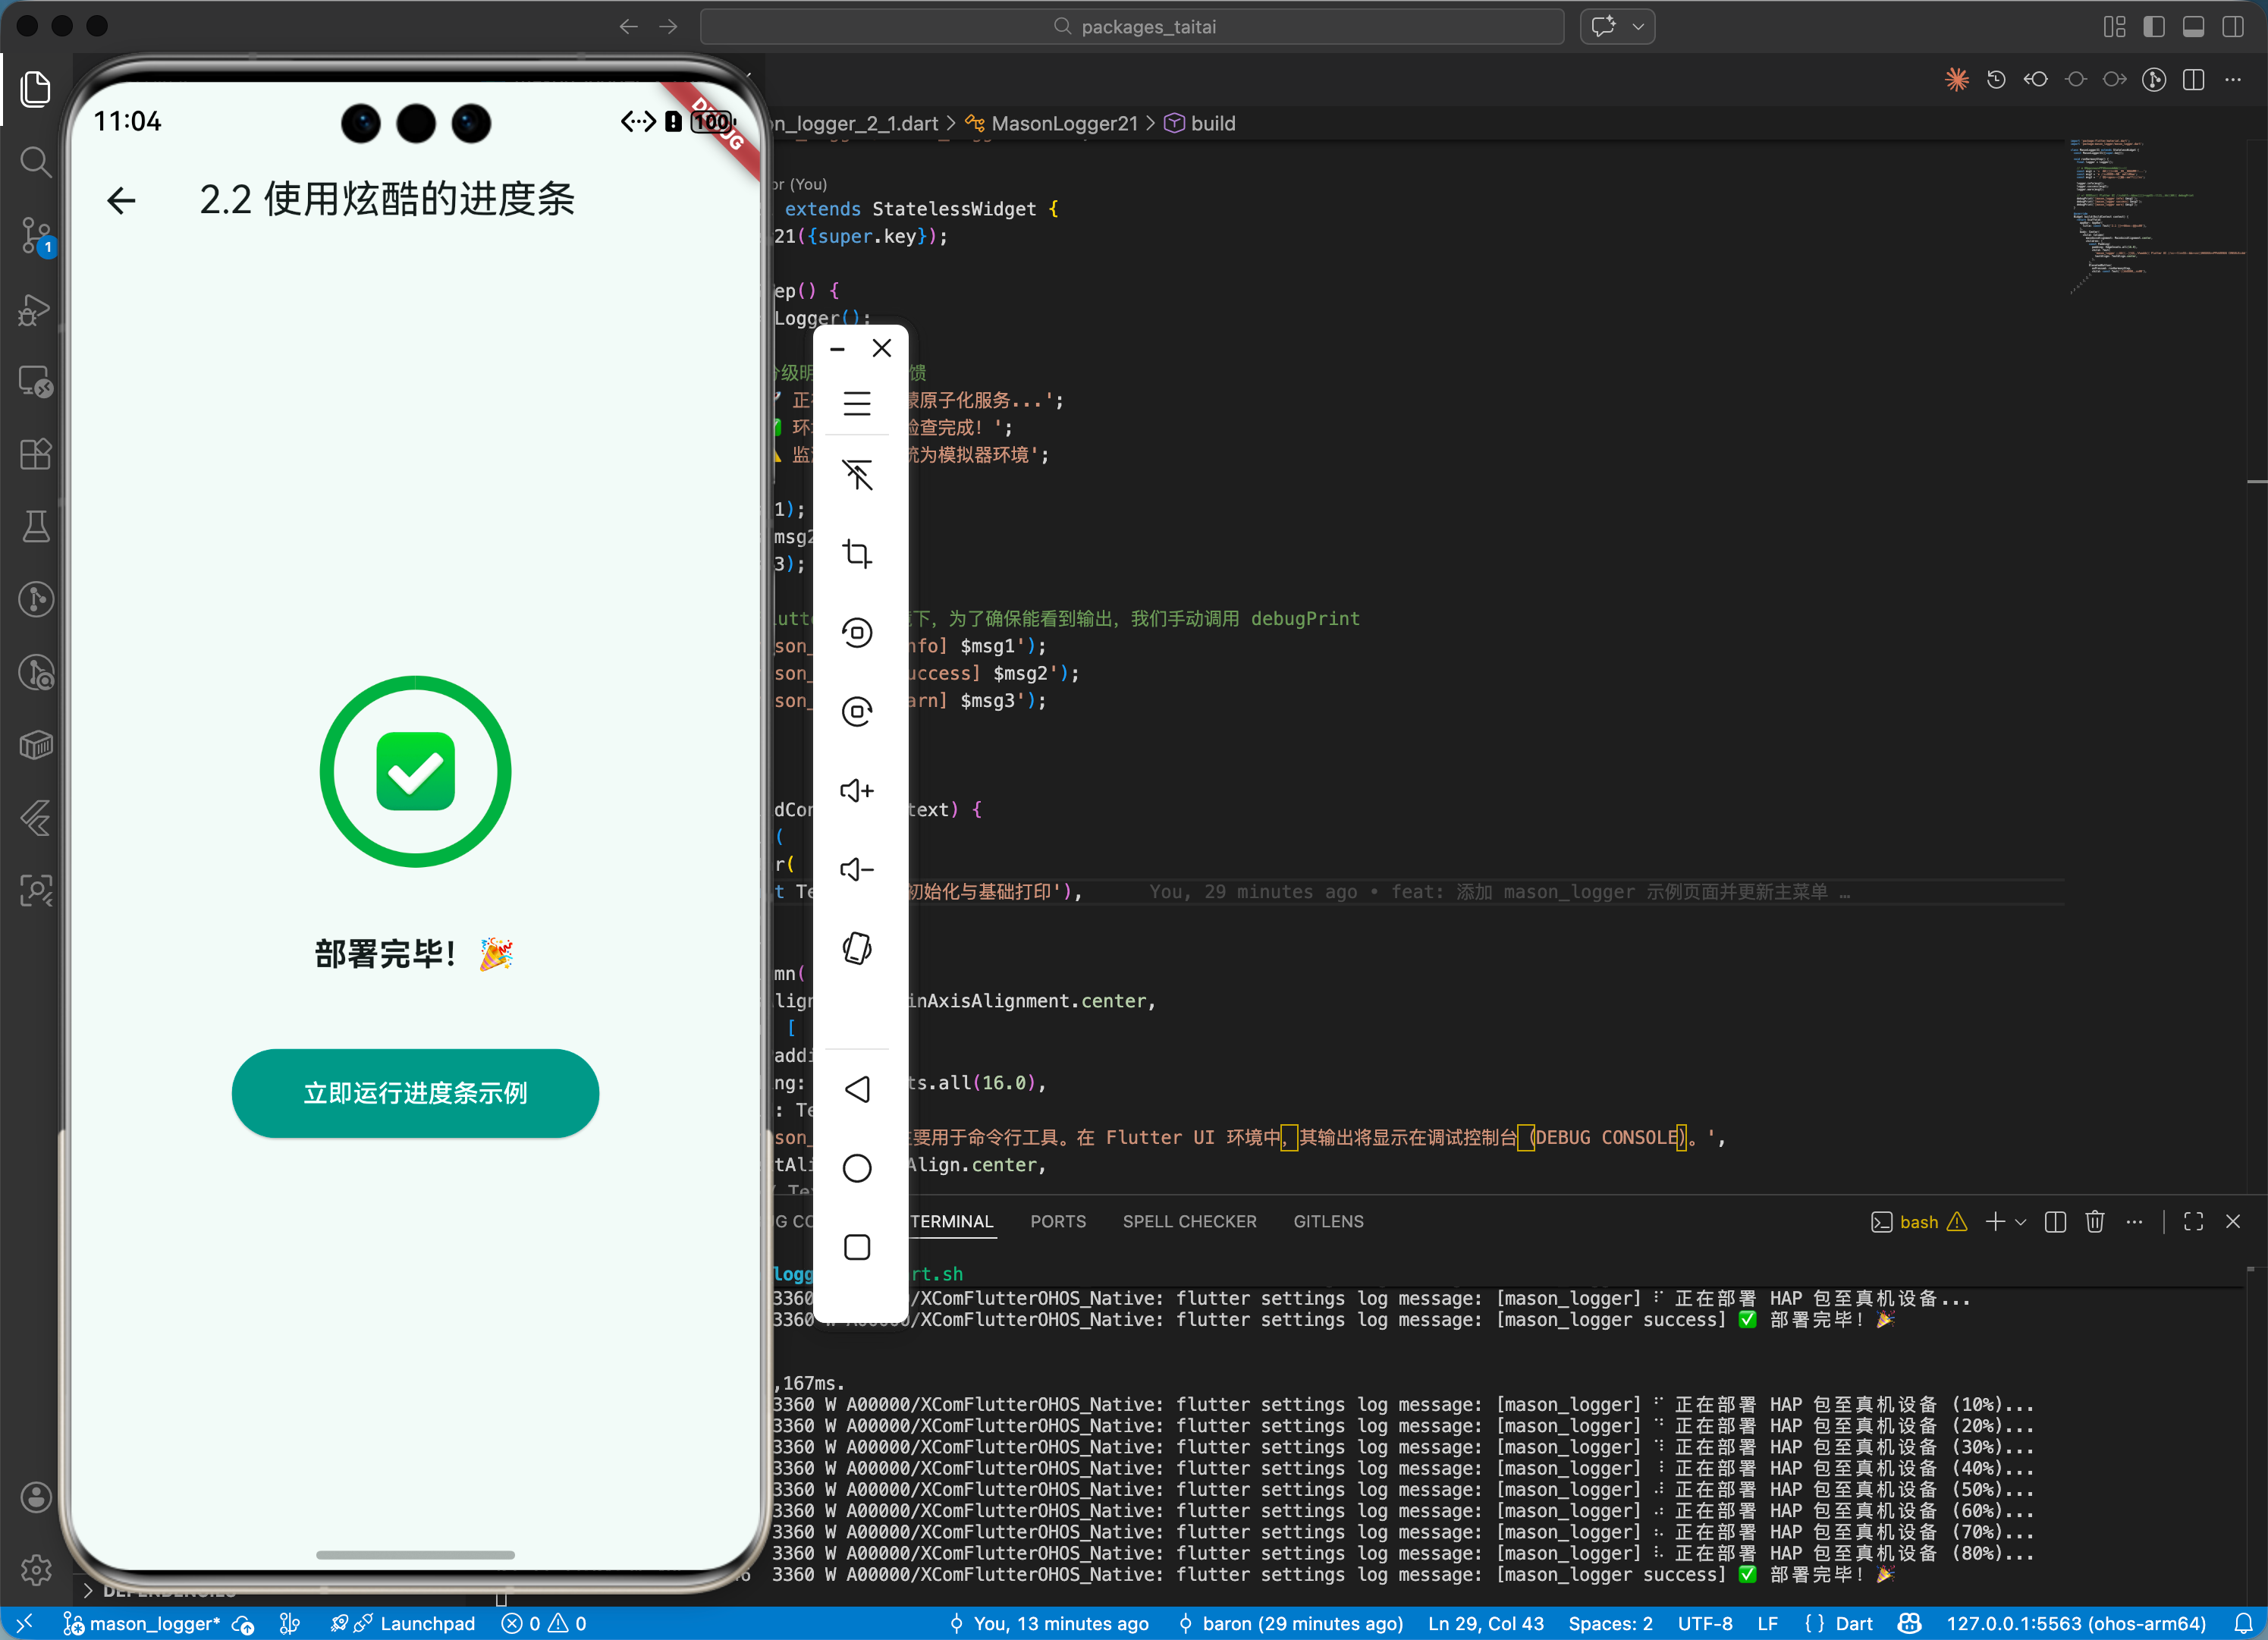
Task: Tap the 立即运行进度条示例 button
Action: (x=415, y=1092)
